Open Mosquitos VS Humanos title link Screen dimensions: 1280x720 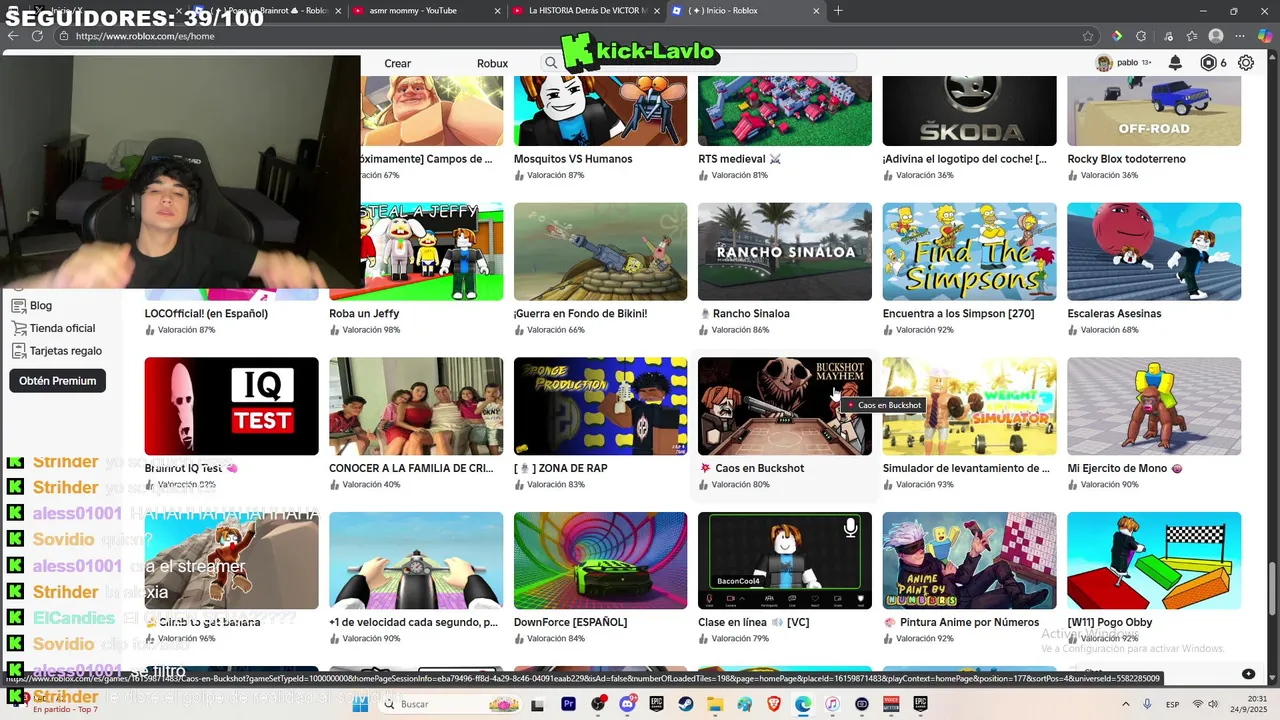573,159
